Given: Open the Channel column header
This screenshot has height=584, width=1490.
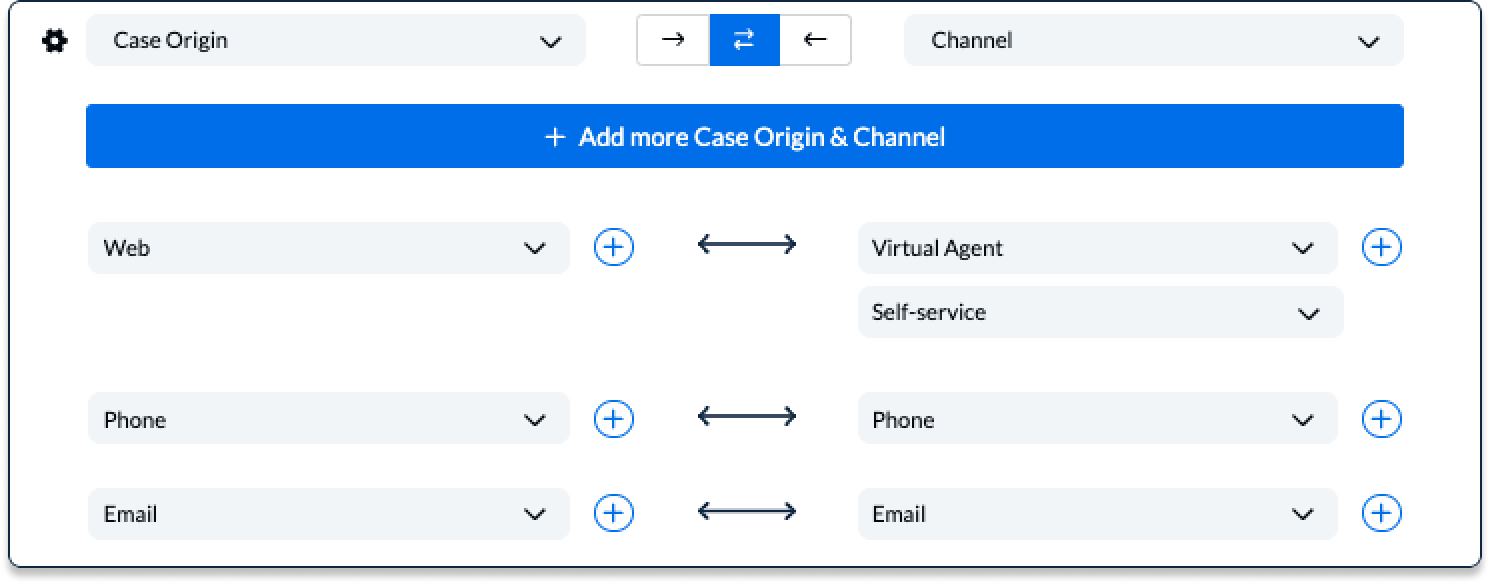Looking at the screenshot, I should (1153, 40).
